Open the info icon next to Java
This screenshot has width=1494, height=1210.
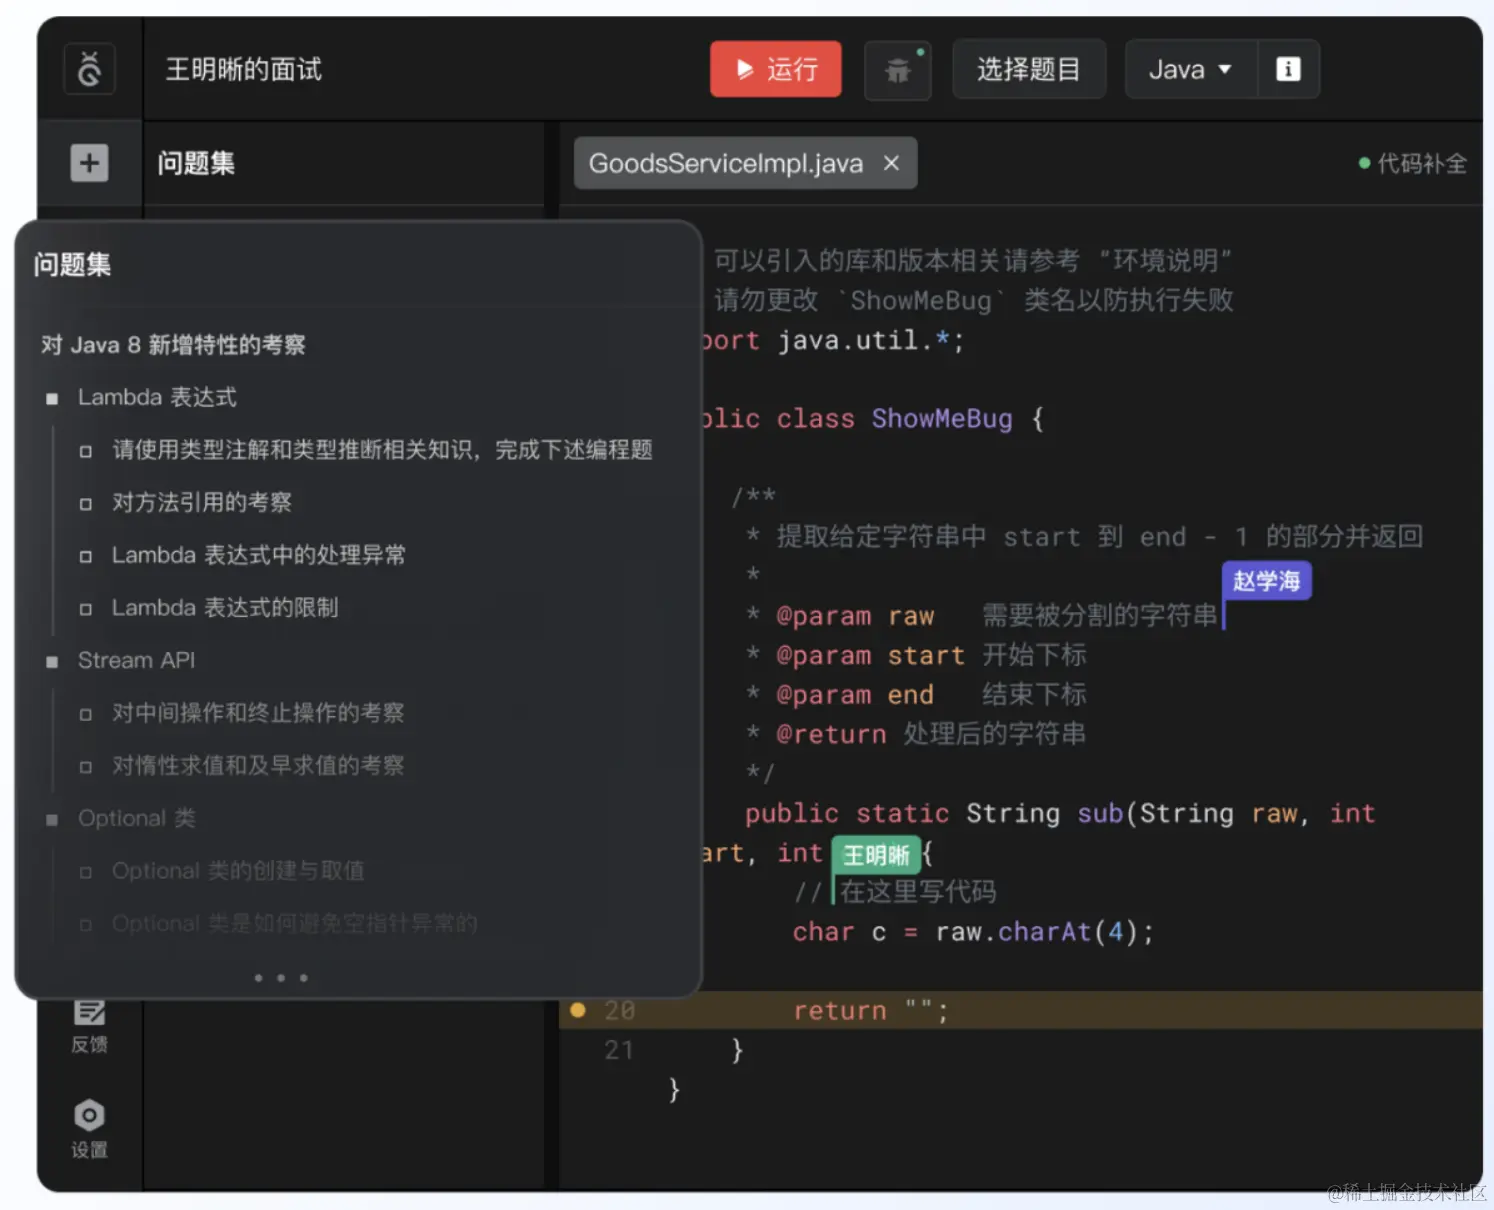click(1288, 69)
